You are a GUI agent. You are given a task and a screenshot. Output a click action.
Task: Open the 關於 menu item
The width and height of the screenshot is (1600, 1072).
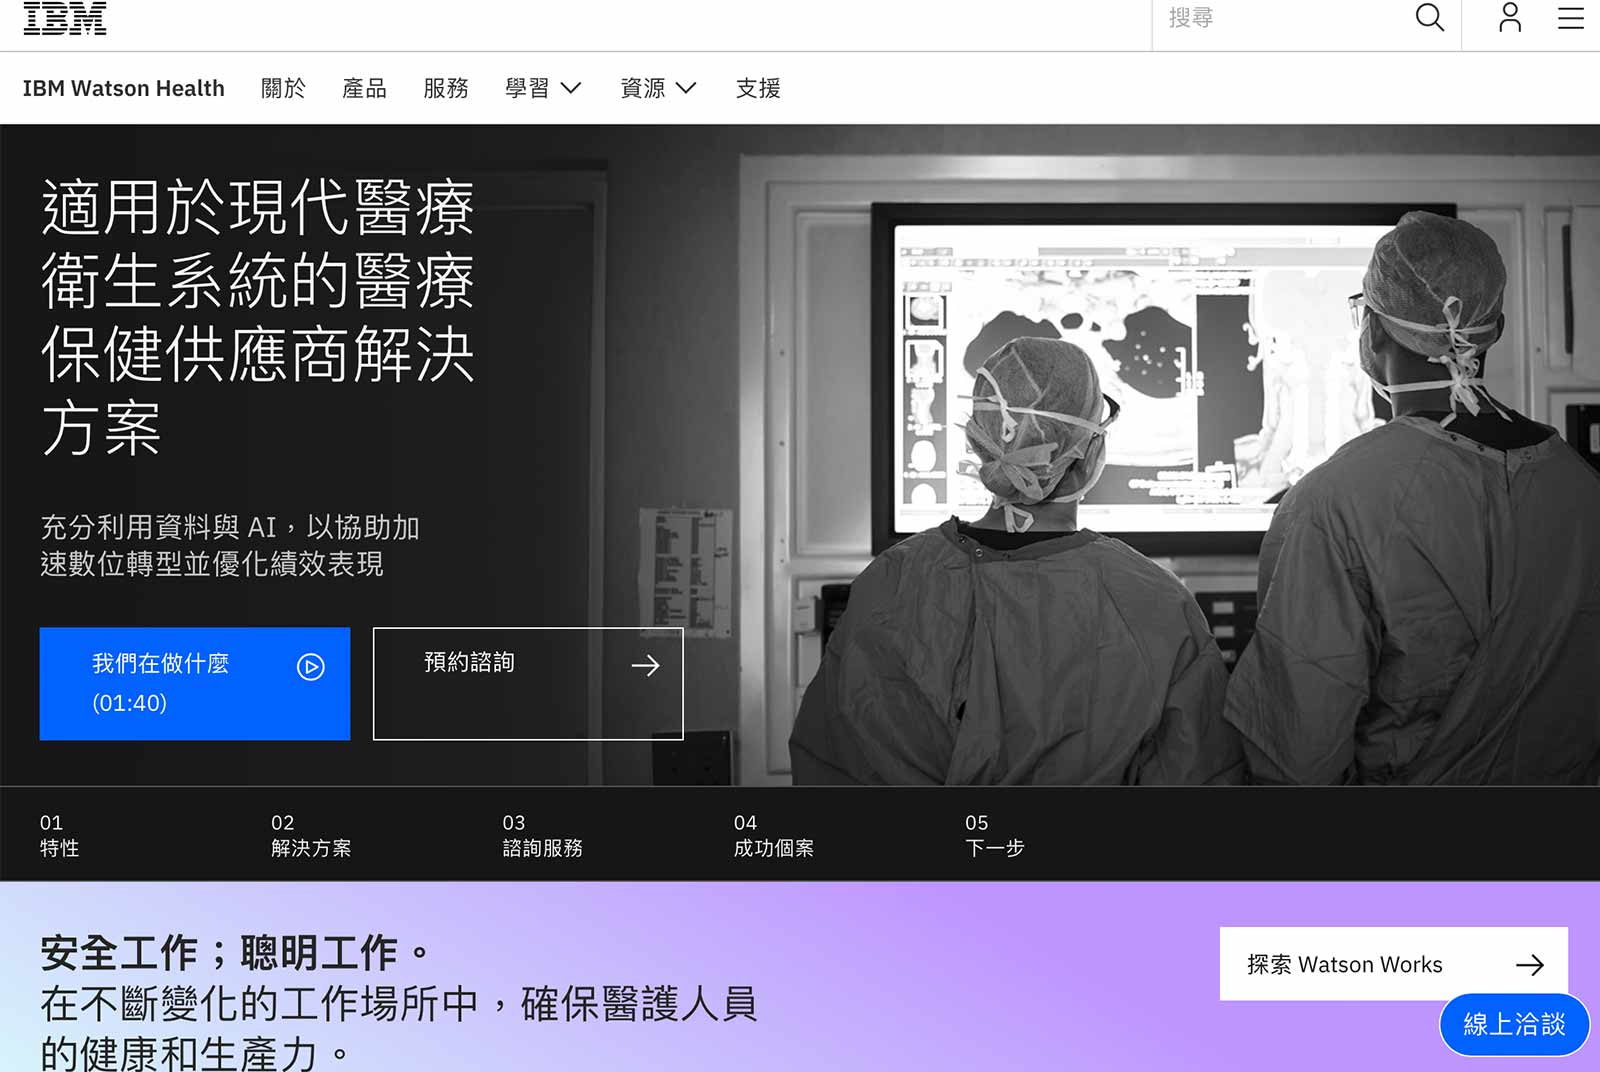283,88
